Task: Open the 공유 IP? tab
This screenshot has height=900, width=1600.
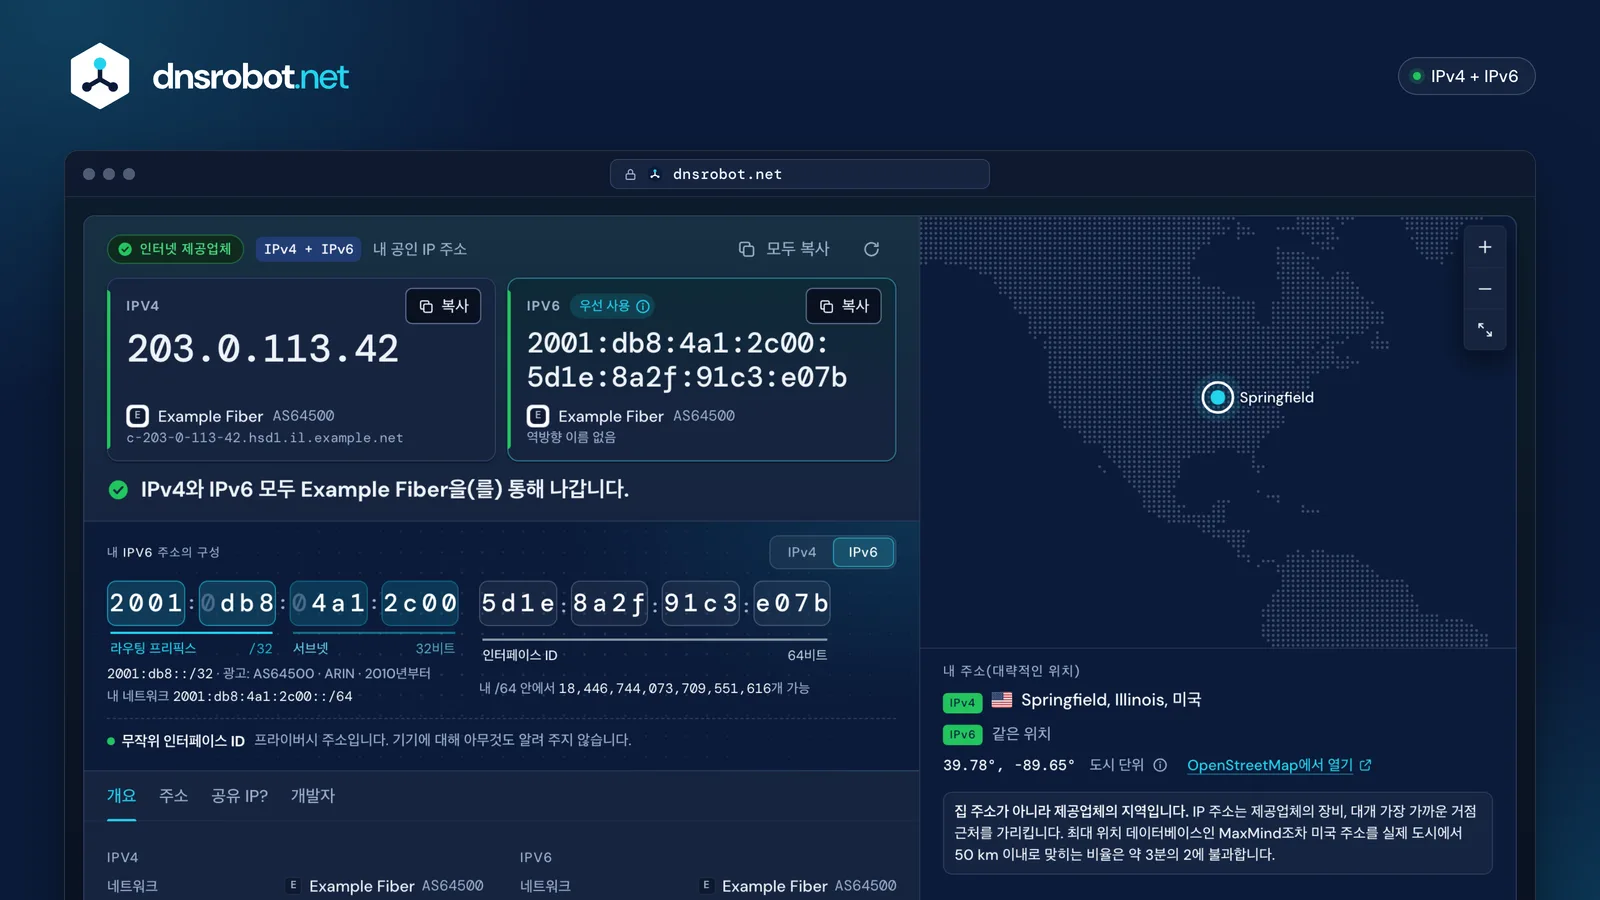Action: coord(239,796)
